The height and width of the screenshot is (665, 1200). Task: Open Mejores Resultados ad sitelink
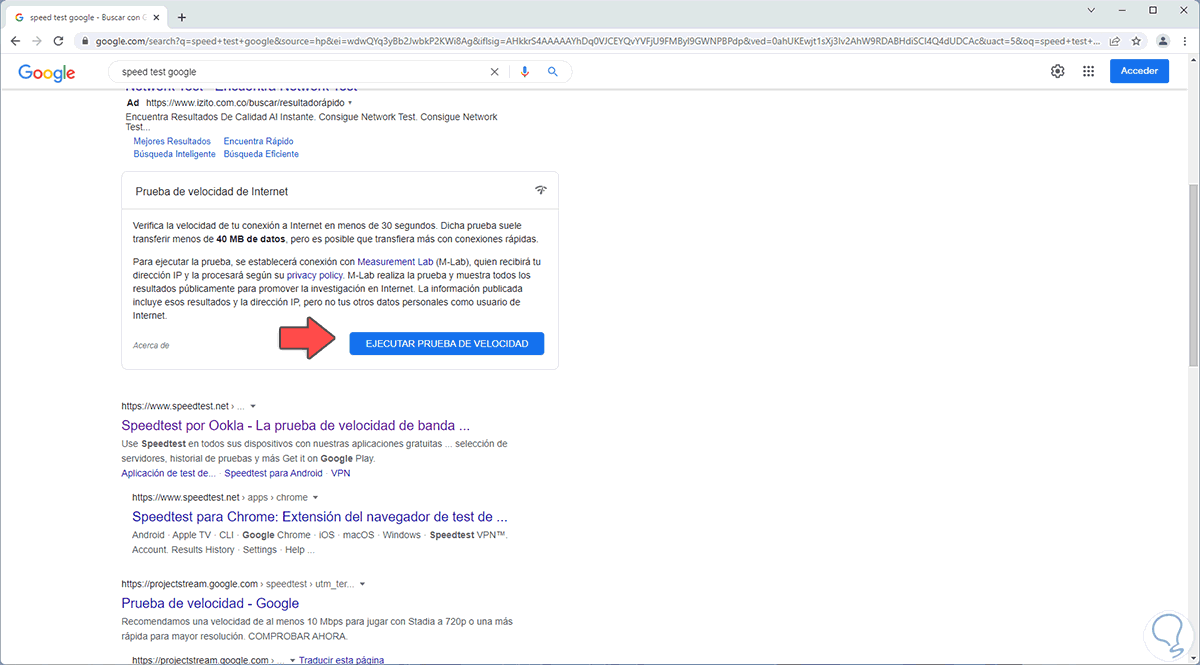172,142
